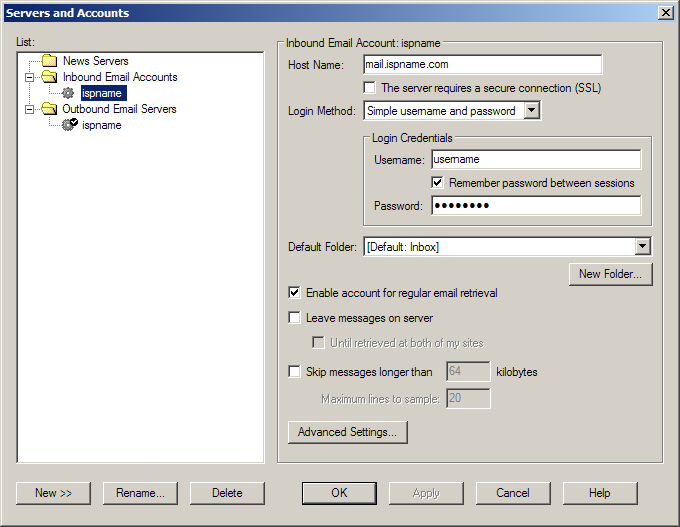This screenshot has width=680, height=527.
Task: Enable the secure connection (SSL) checkbox
Action: coord(370,88)
